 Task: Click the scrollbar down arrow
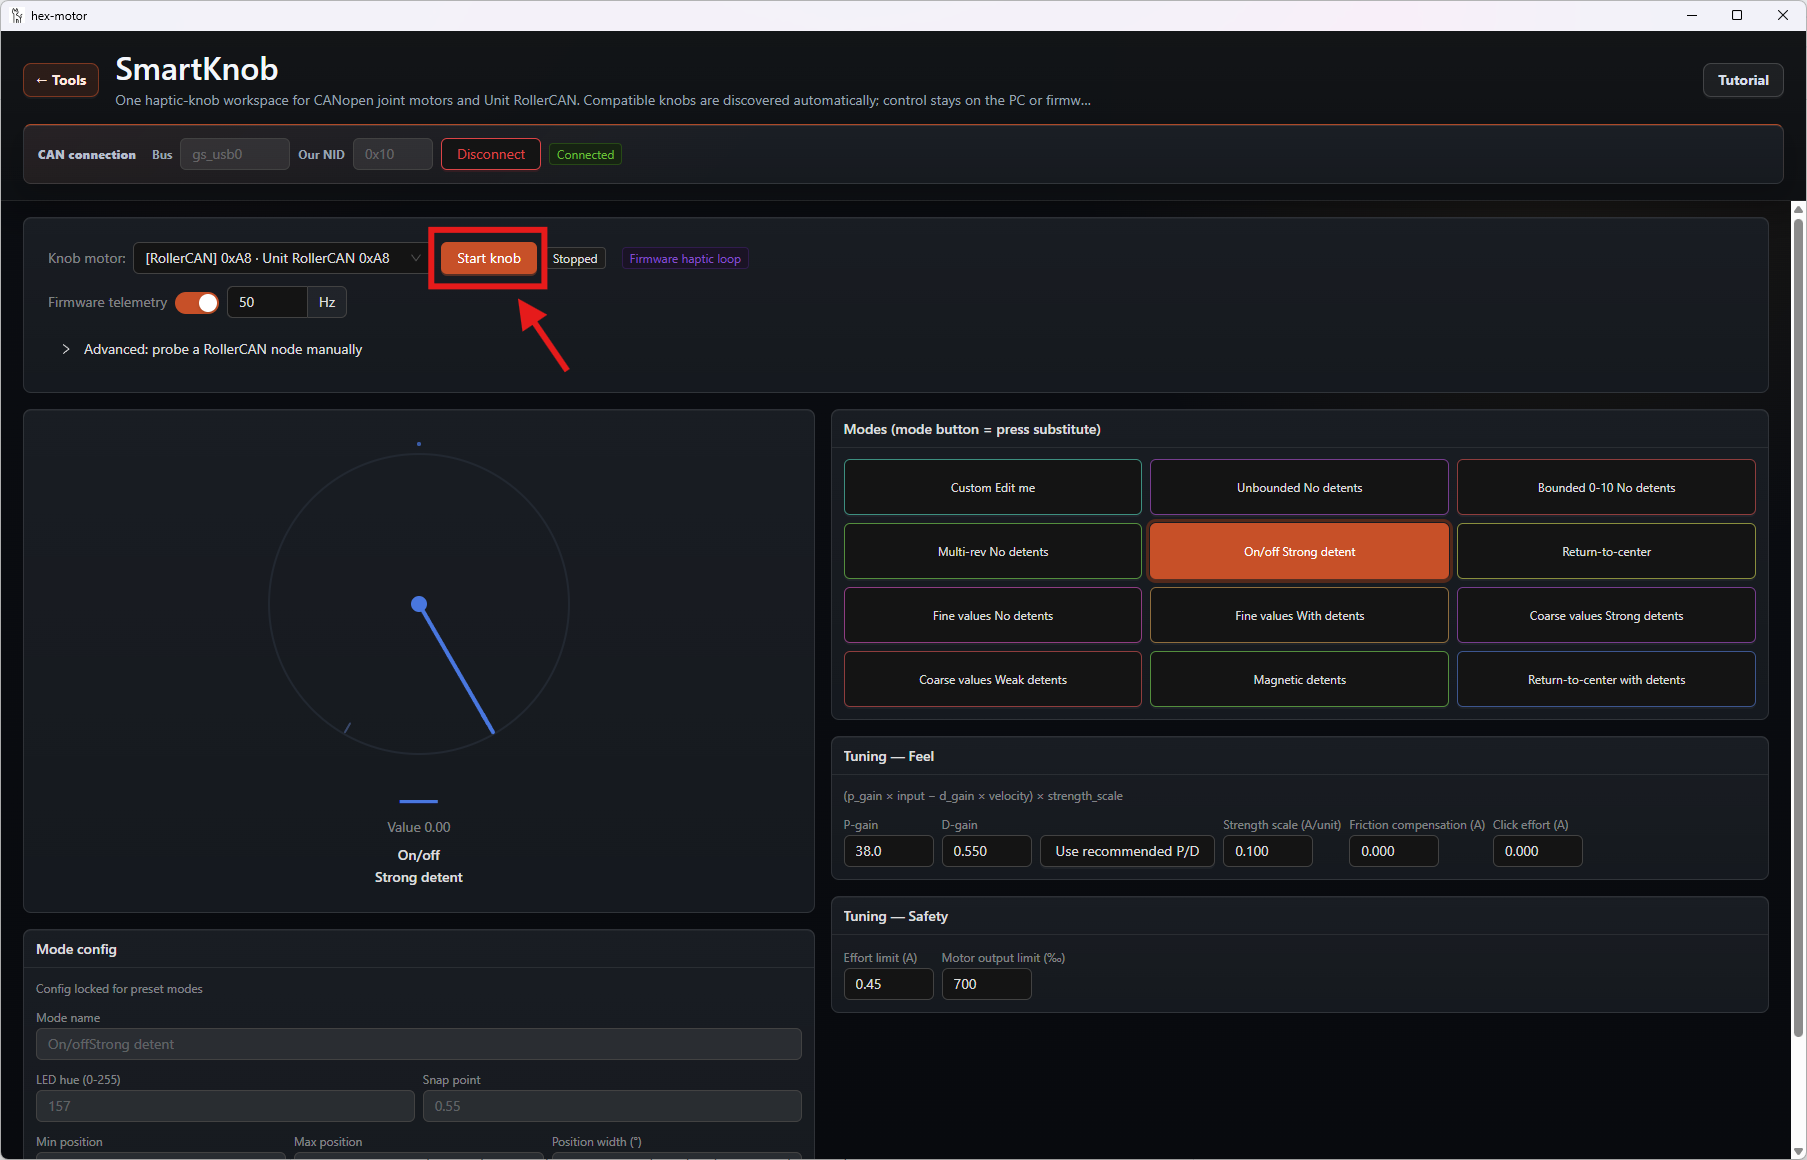[x=1798, y=1151]
